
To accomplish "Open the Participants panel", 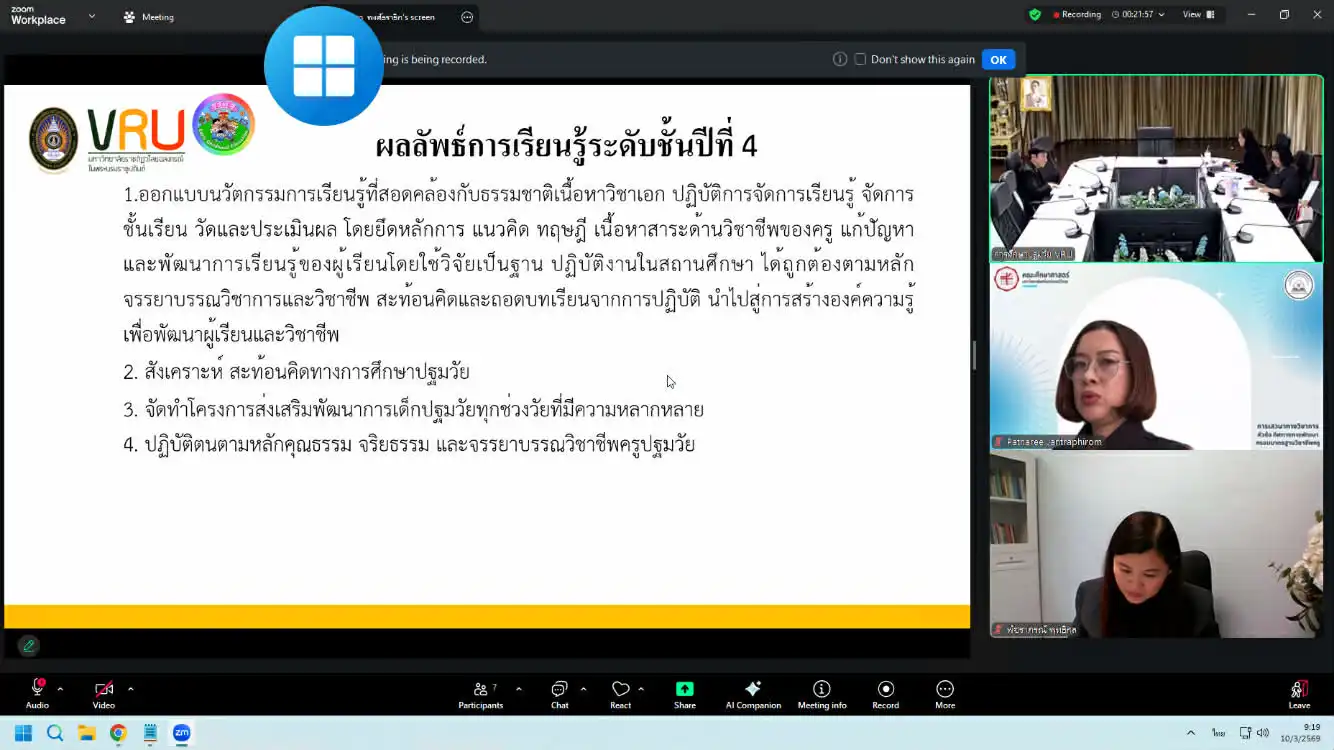I will (480, 690).
